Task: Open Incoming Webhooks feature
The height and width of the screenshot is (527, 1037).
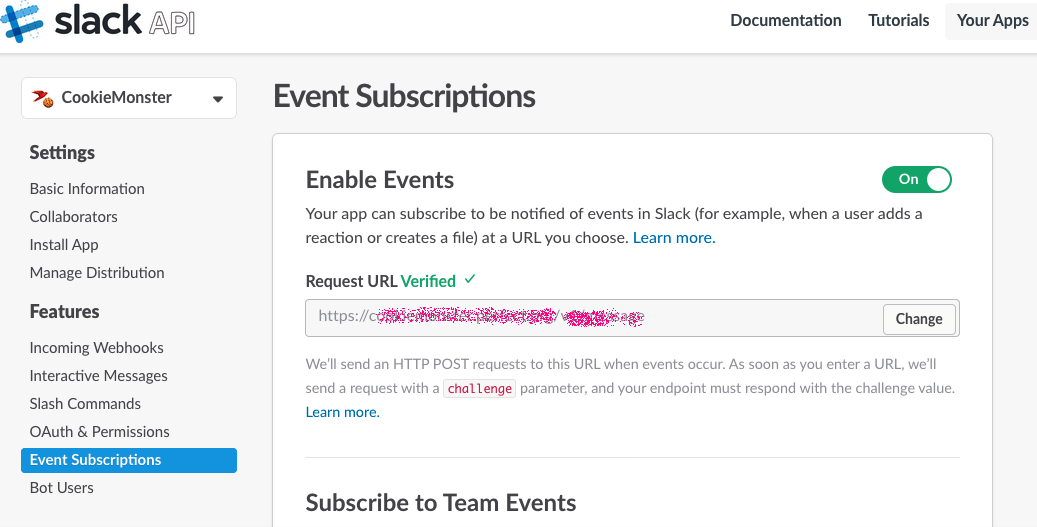Action: click(x=97, y=348)
